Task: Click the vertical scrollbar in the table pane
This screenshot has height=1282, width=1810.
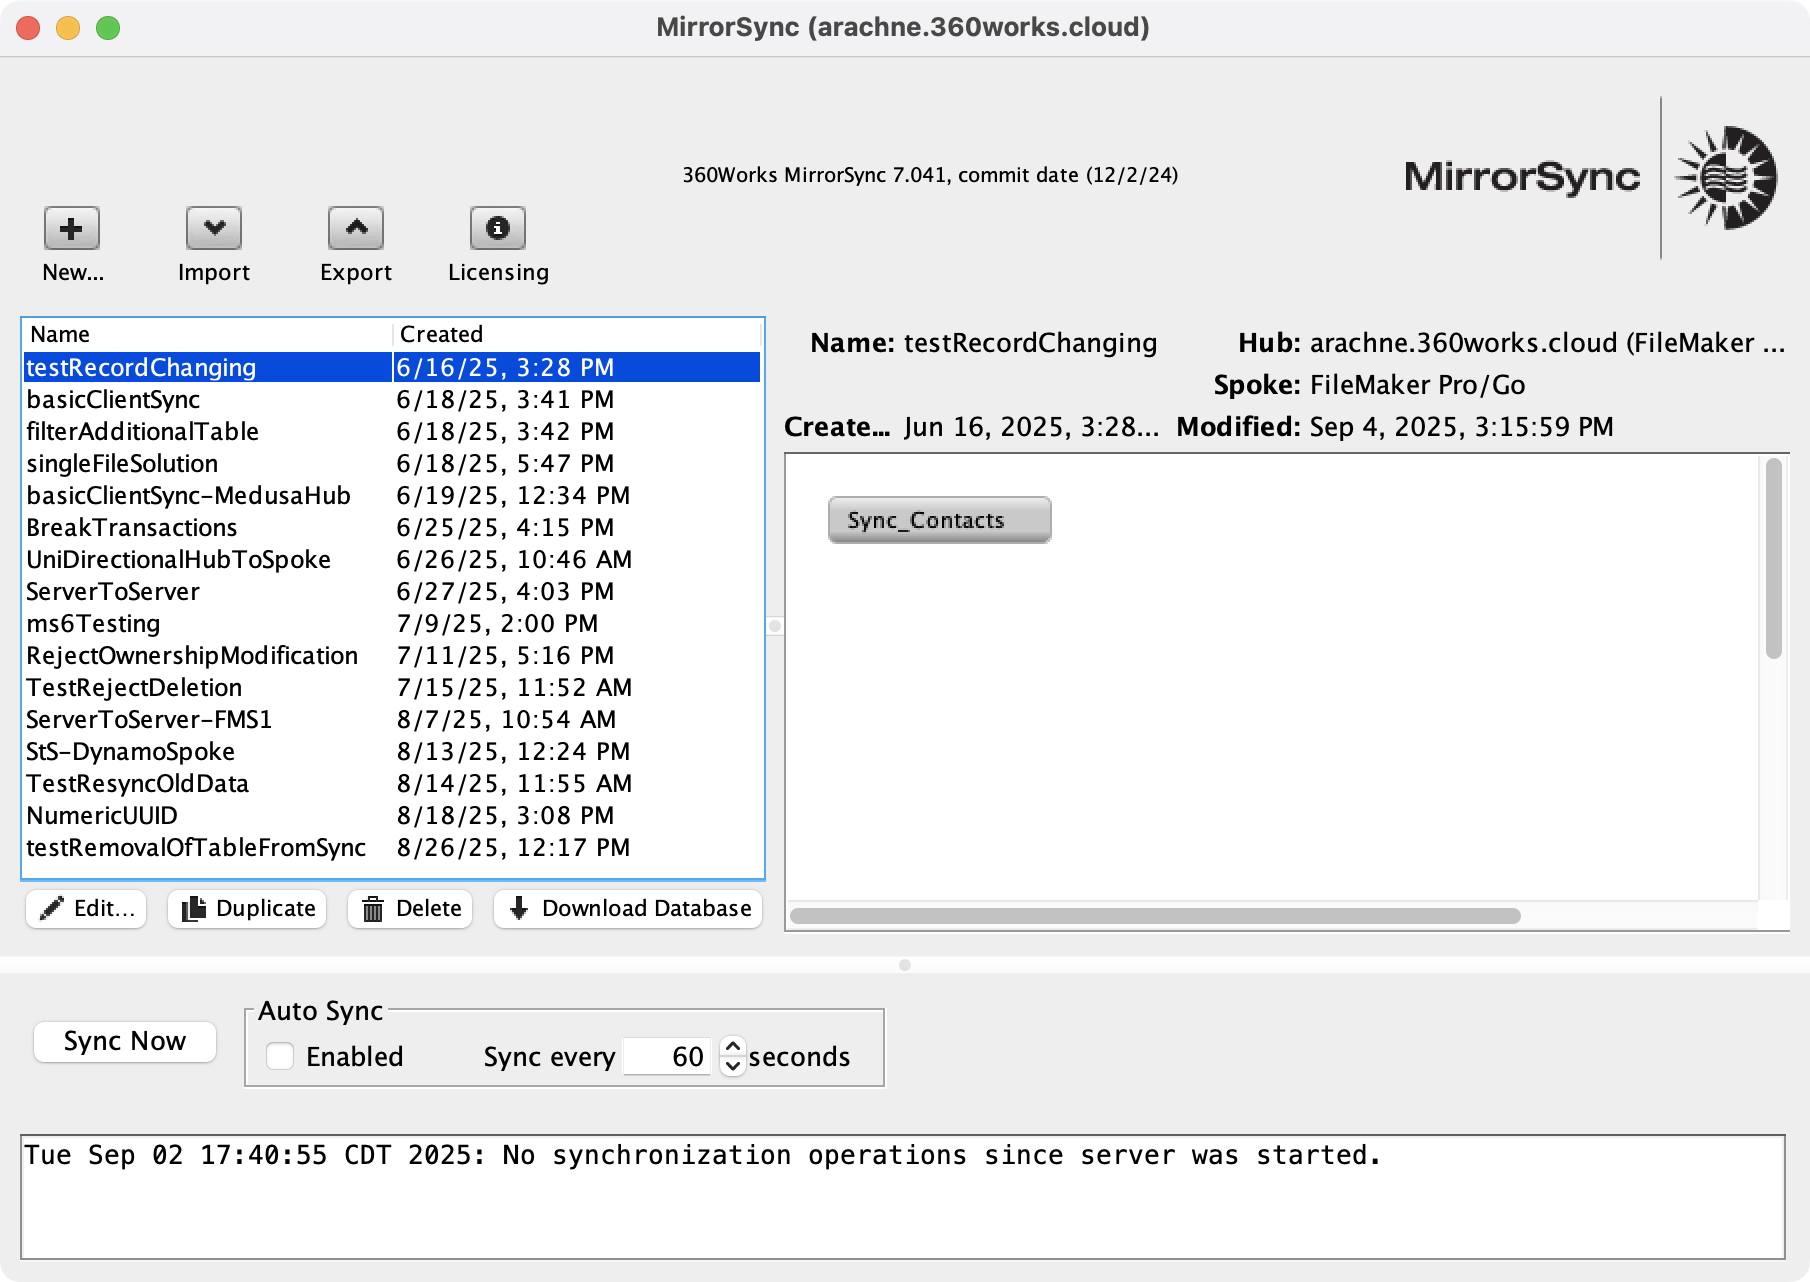Action: click(x=1774, y=558)
